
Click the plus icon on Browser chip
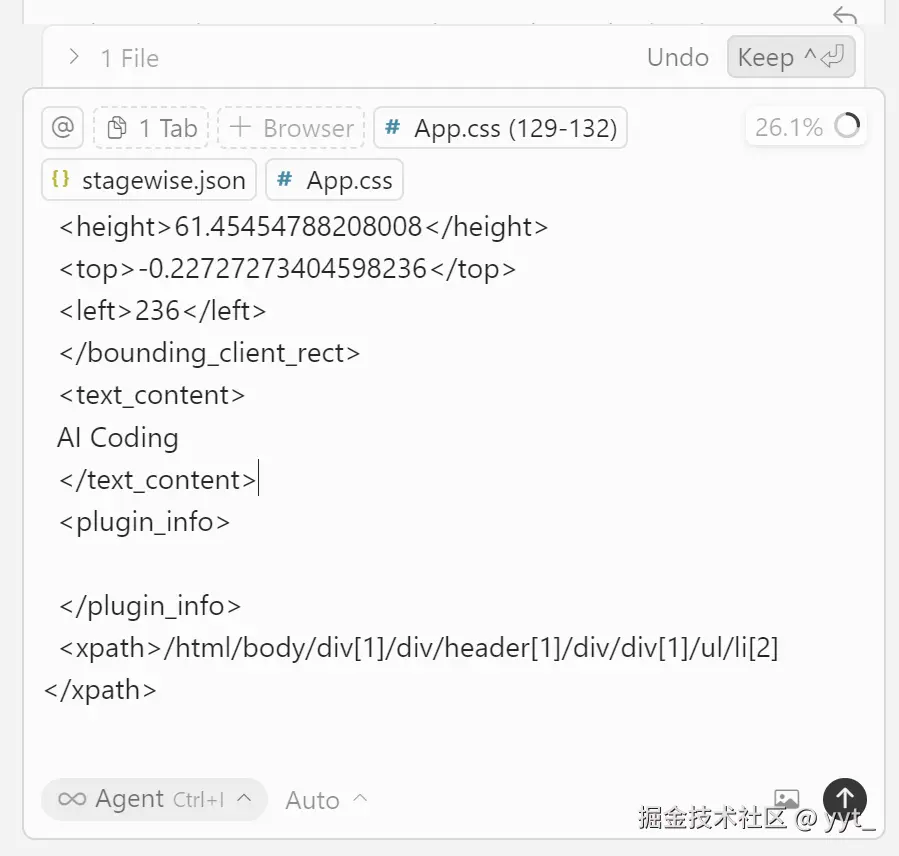point(240,128)
